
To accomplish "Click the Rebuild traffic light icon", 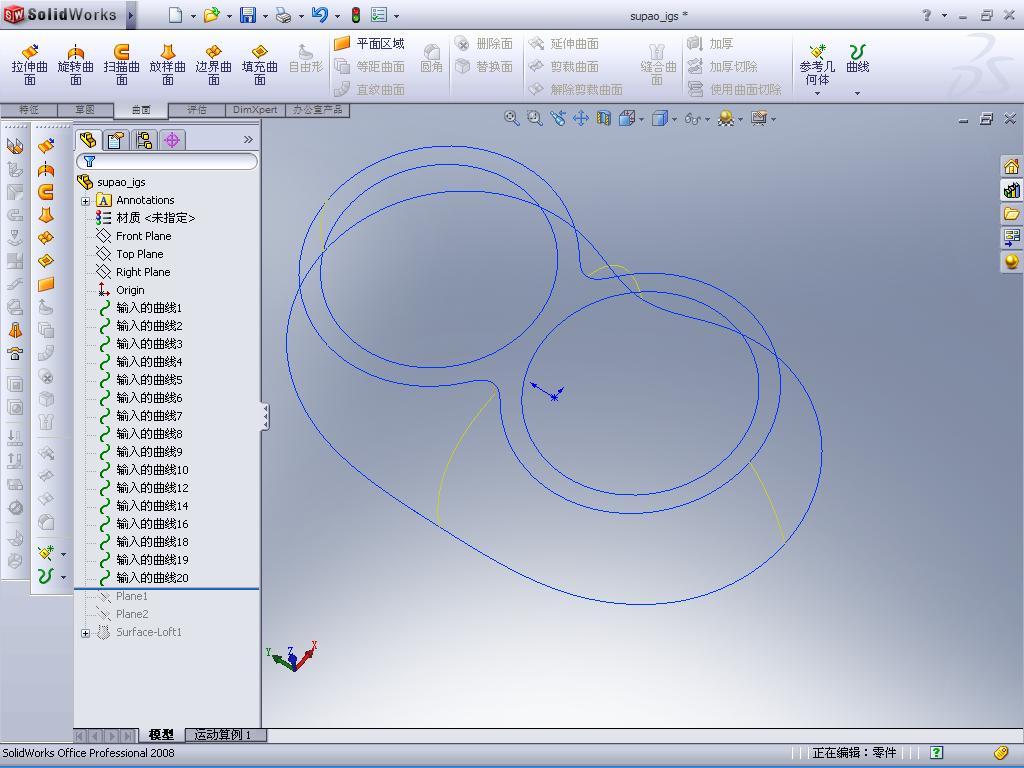I will [356, 15].
